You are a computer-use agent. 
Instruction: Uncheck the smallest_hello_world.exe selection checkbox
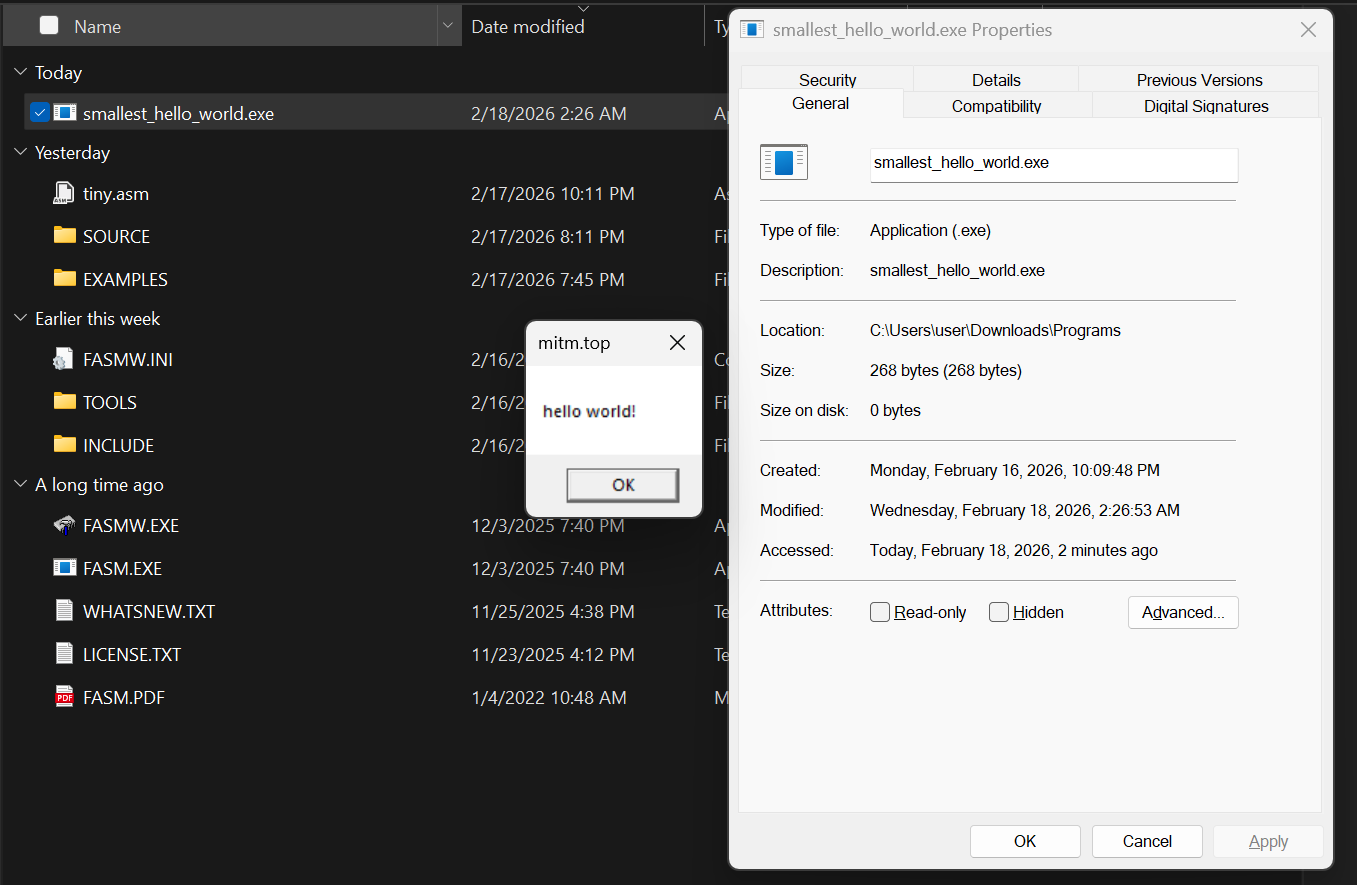pos(39,113)
